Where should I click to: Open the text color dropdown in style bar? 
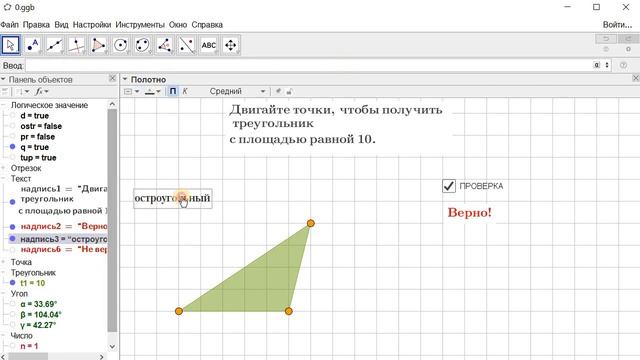[153, 91]
